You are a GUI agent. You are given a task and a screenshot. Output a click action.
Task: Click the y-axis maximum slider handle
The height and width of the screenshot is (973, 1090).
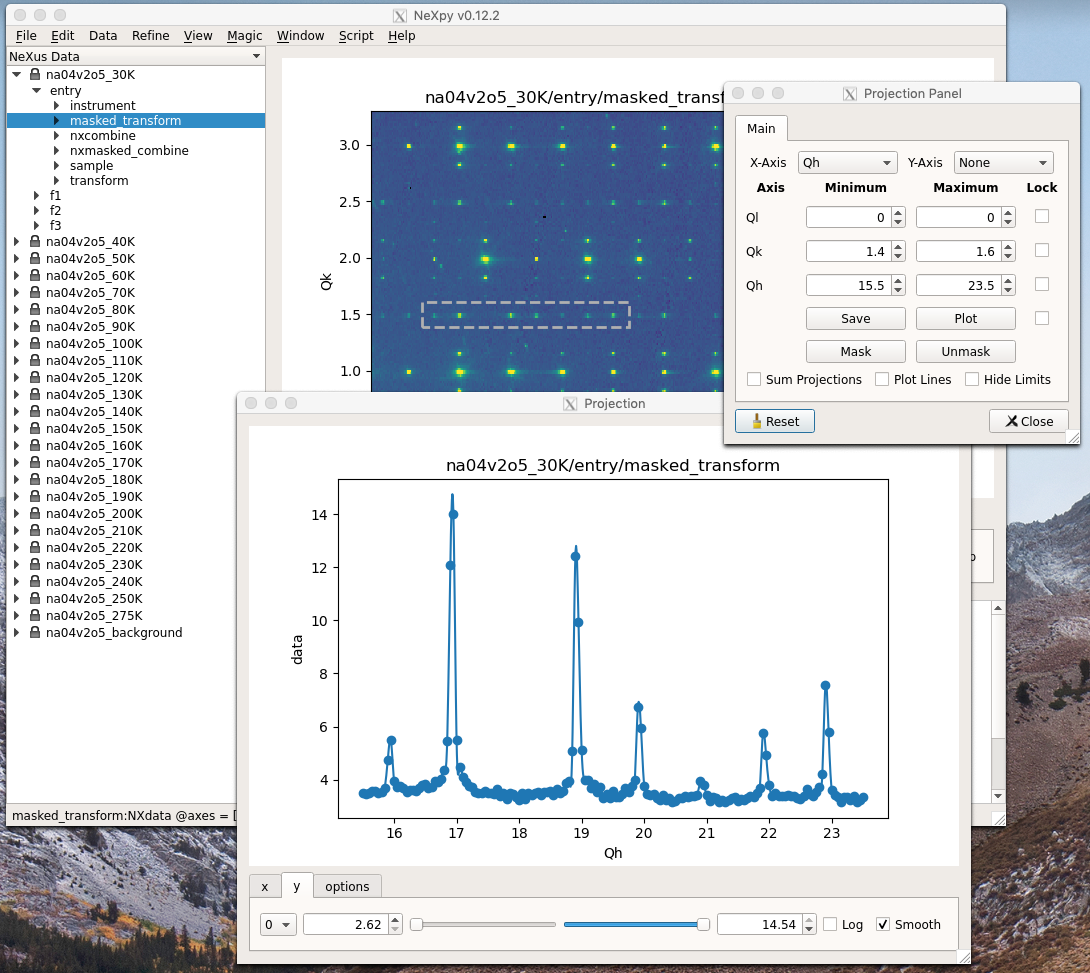pyautogui.click(x=703, y=925)
